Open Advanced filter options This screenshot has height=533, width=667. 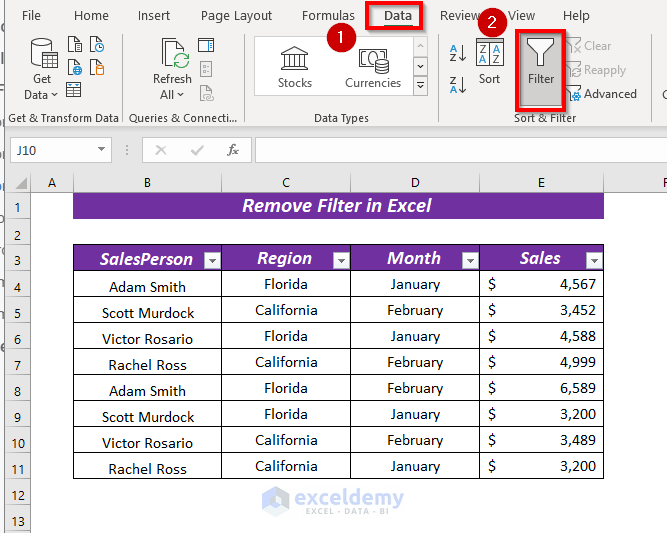coord(601,94)
